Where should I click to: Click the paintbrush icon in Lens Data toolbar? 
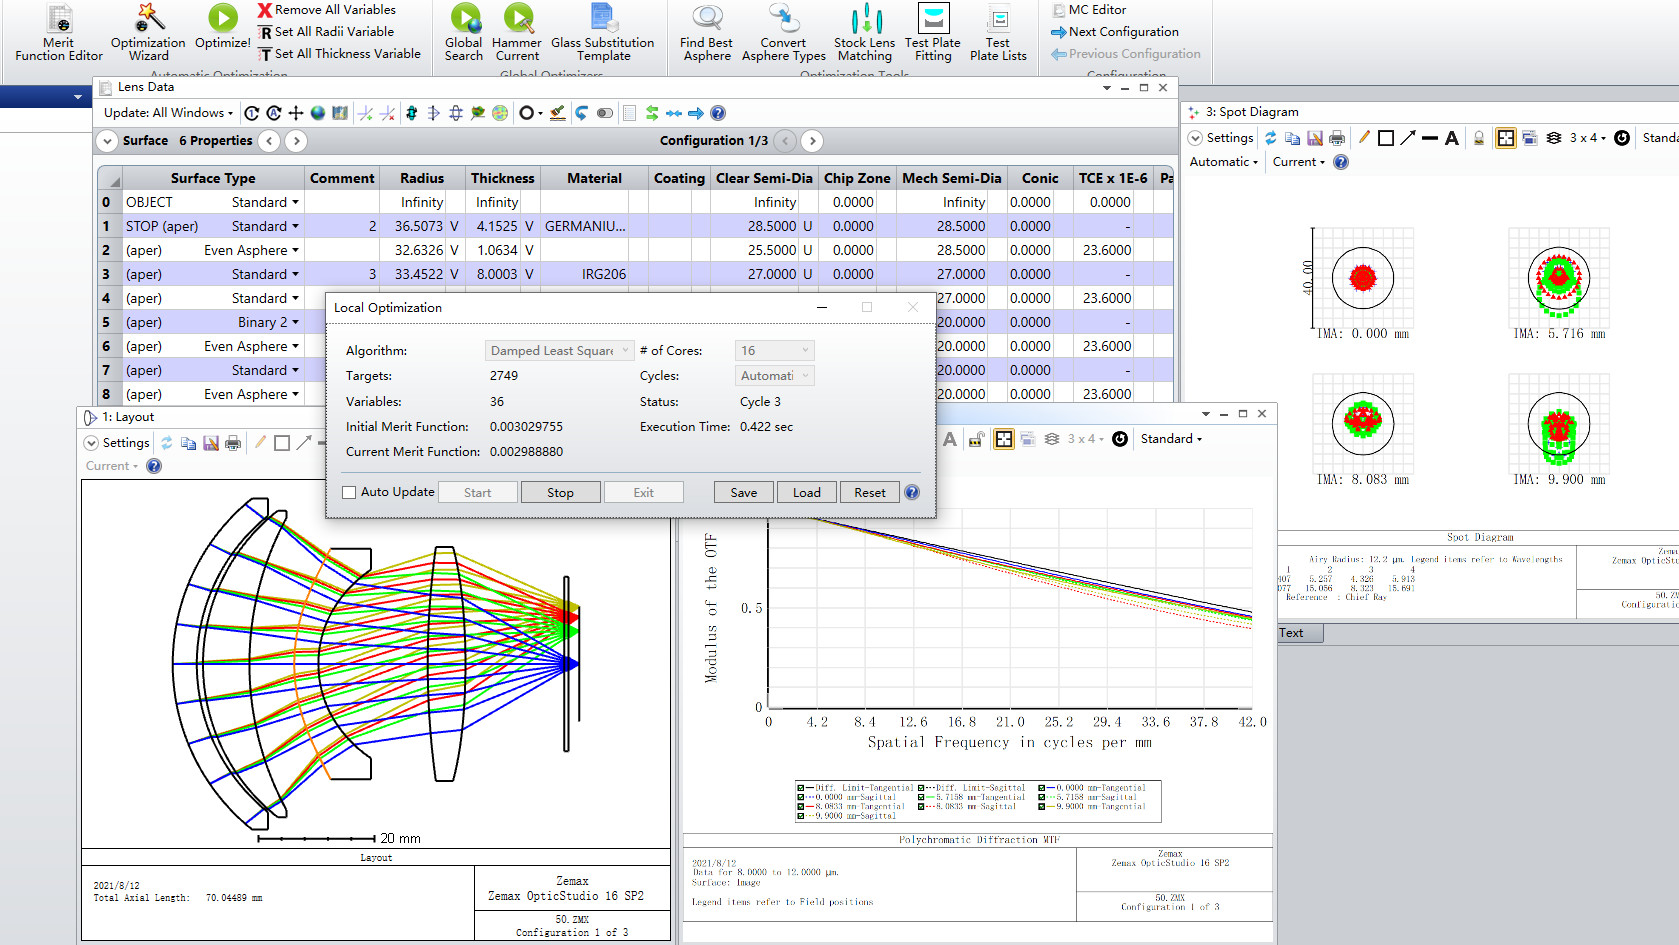[x=558, y=113]
